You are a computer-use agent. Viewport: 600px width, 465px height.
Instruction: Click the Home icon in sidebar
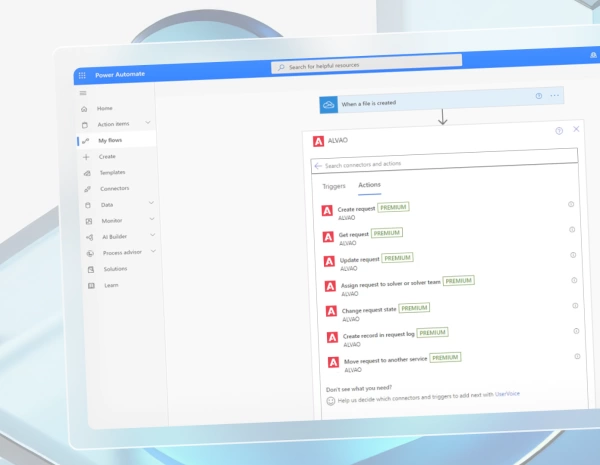pos(86,108)
